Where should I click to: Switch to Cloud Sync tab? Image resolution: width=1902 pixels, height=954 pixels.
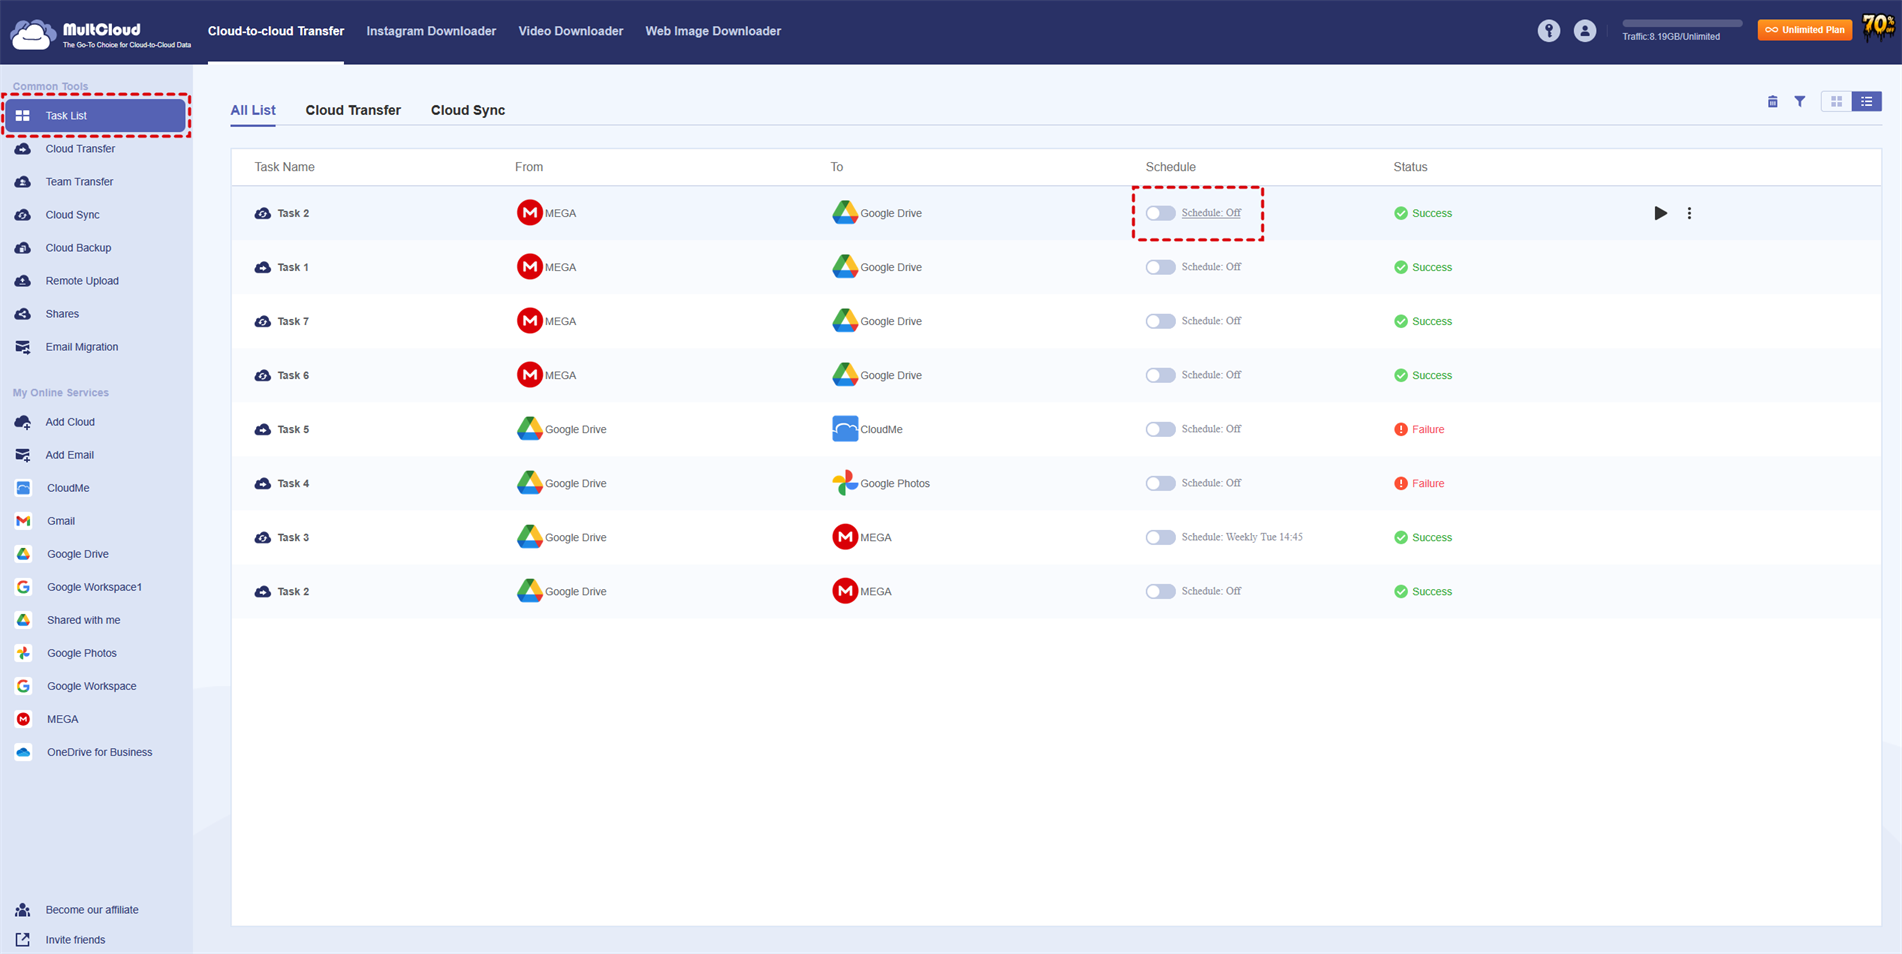point(468,110)
